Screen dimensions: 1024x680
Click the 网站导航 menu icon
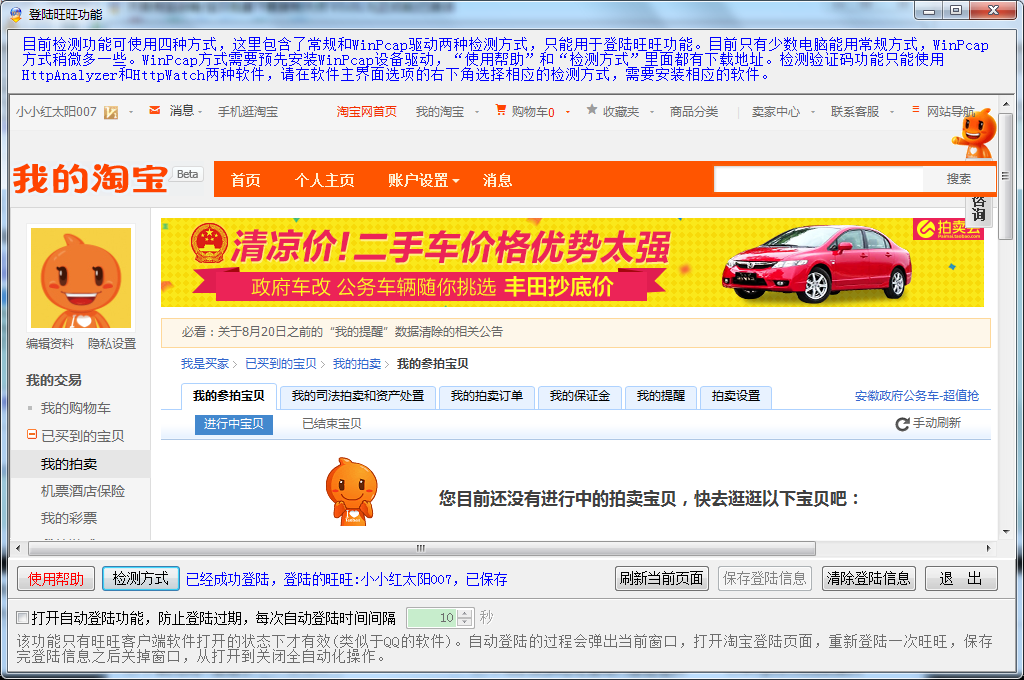[915, 110]
